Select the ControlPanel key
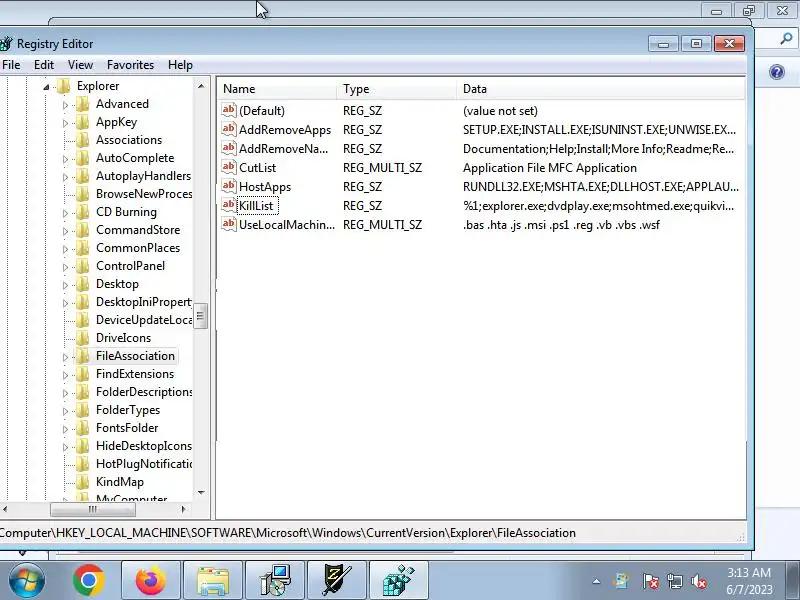The image size is (800, 600). pos(131,266)
